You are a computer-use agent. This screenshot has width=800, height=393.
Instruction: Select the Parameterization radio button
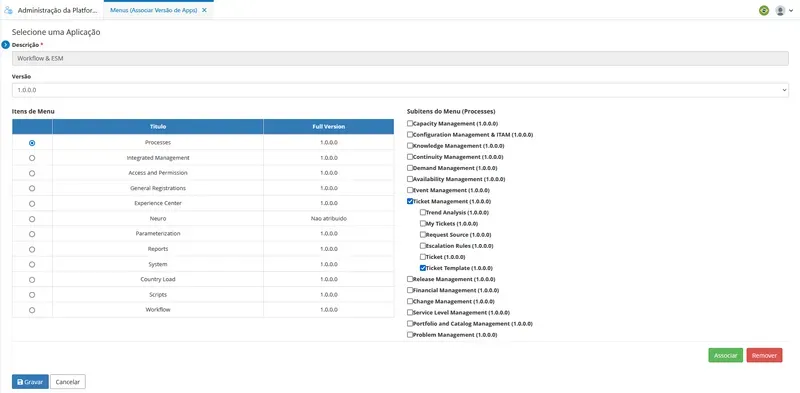tap(32, 234)
